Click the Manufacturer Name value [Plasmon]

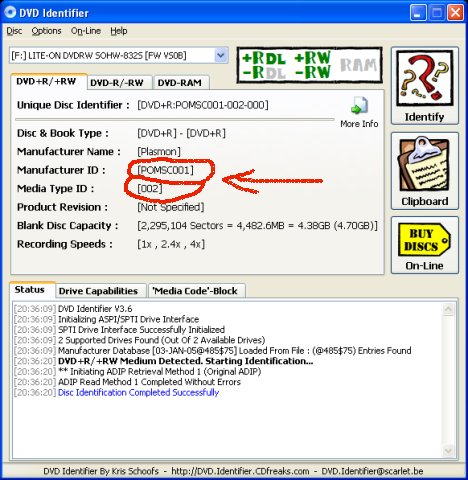coord(159,152)
